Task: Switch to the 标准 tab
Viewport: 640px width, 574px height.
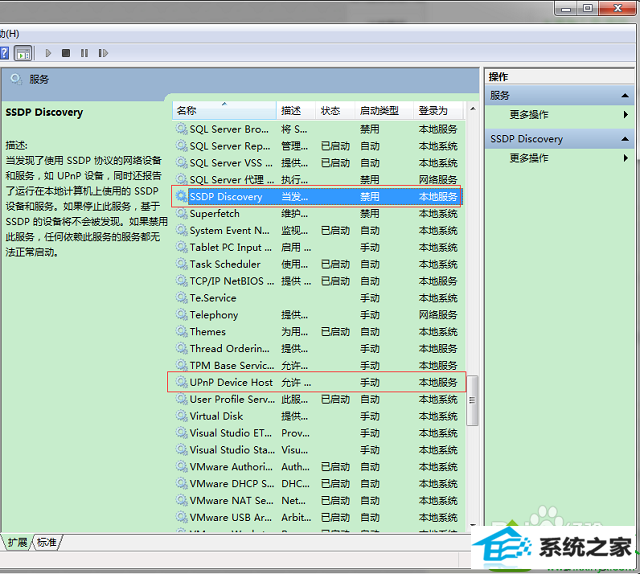Action: 47,543
